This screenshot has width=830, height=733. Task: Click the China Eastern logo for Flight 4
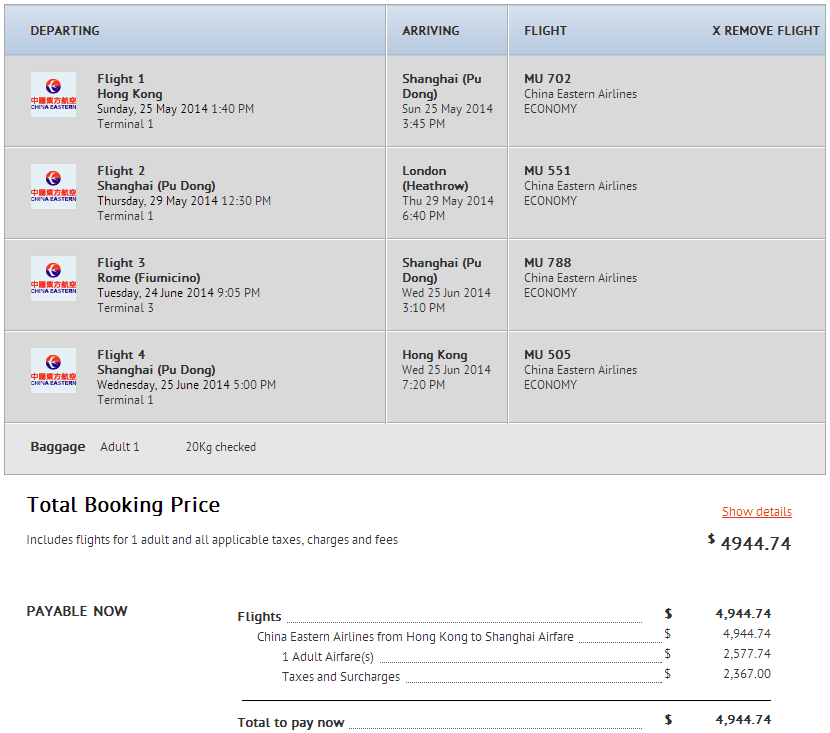coord(53,371)
